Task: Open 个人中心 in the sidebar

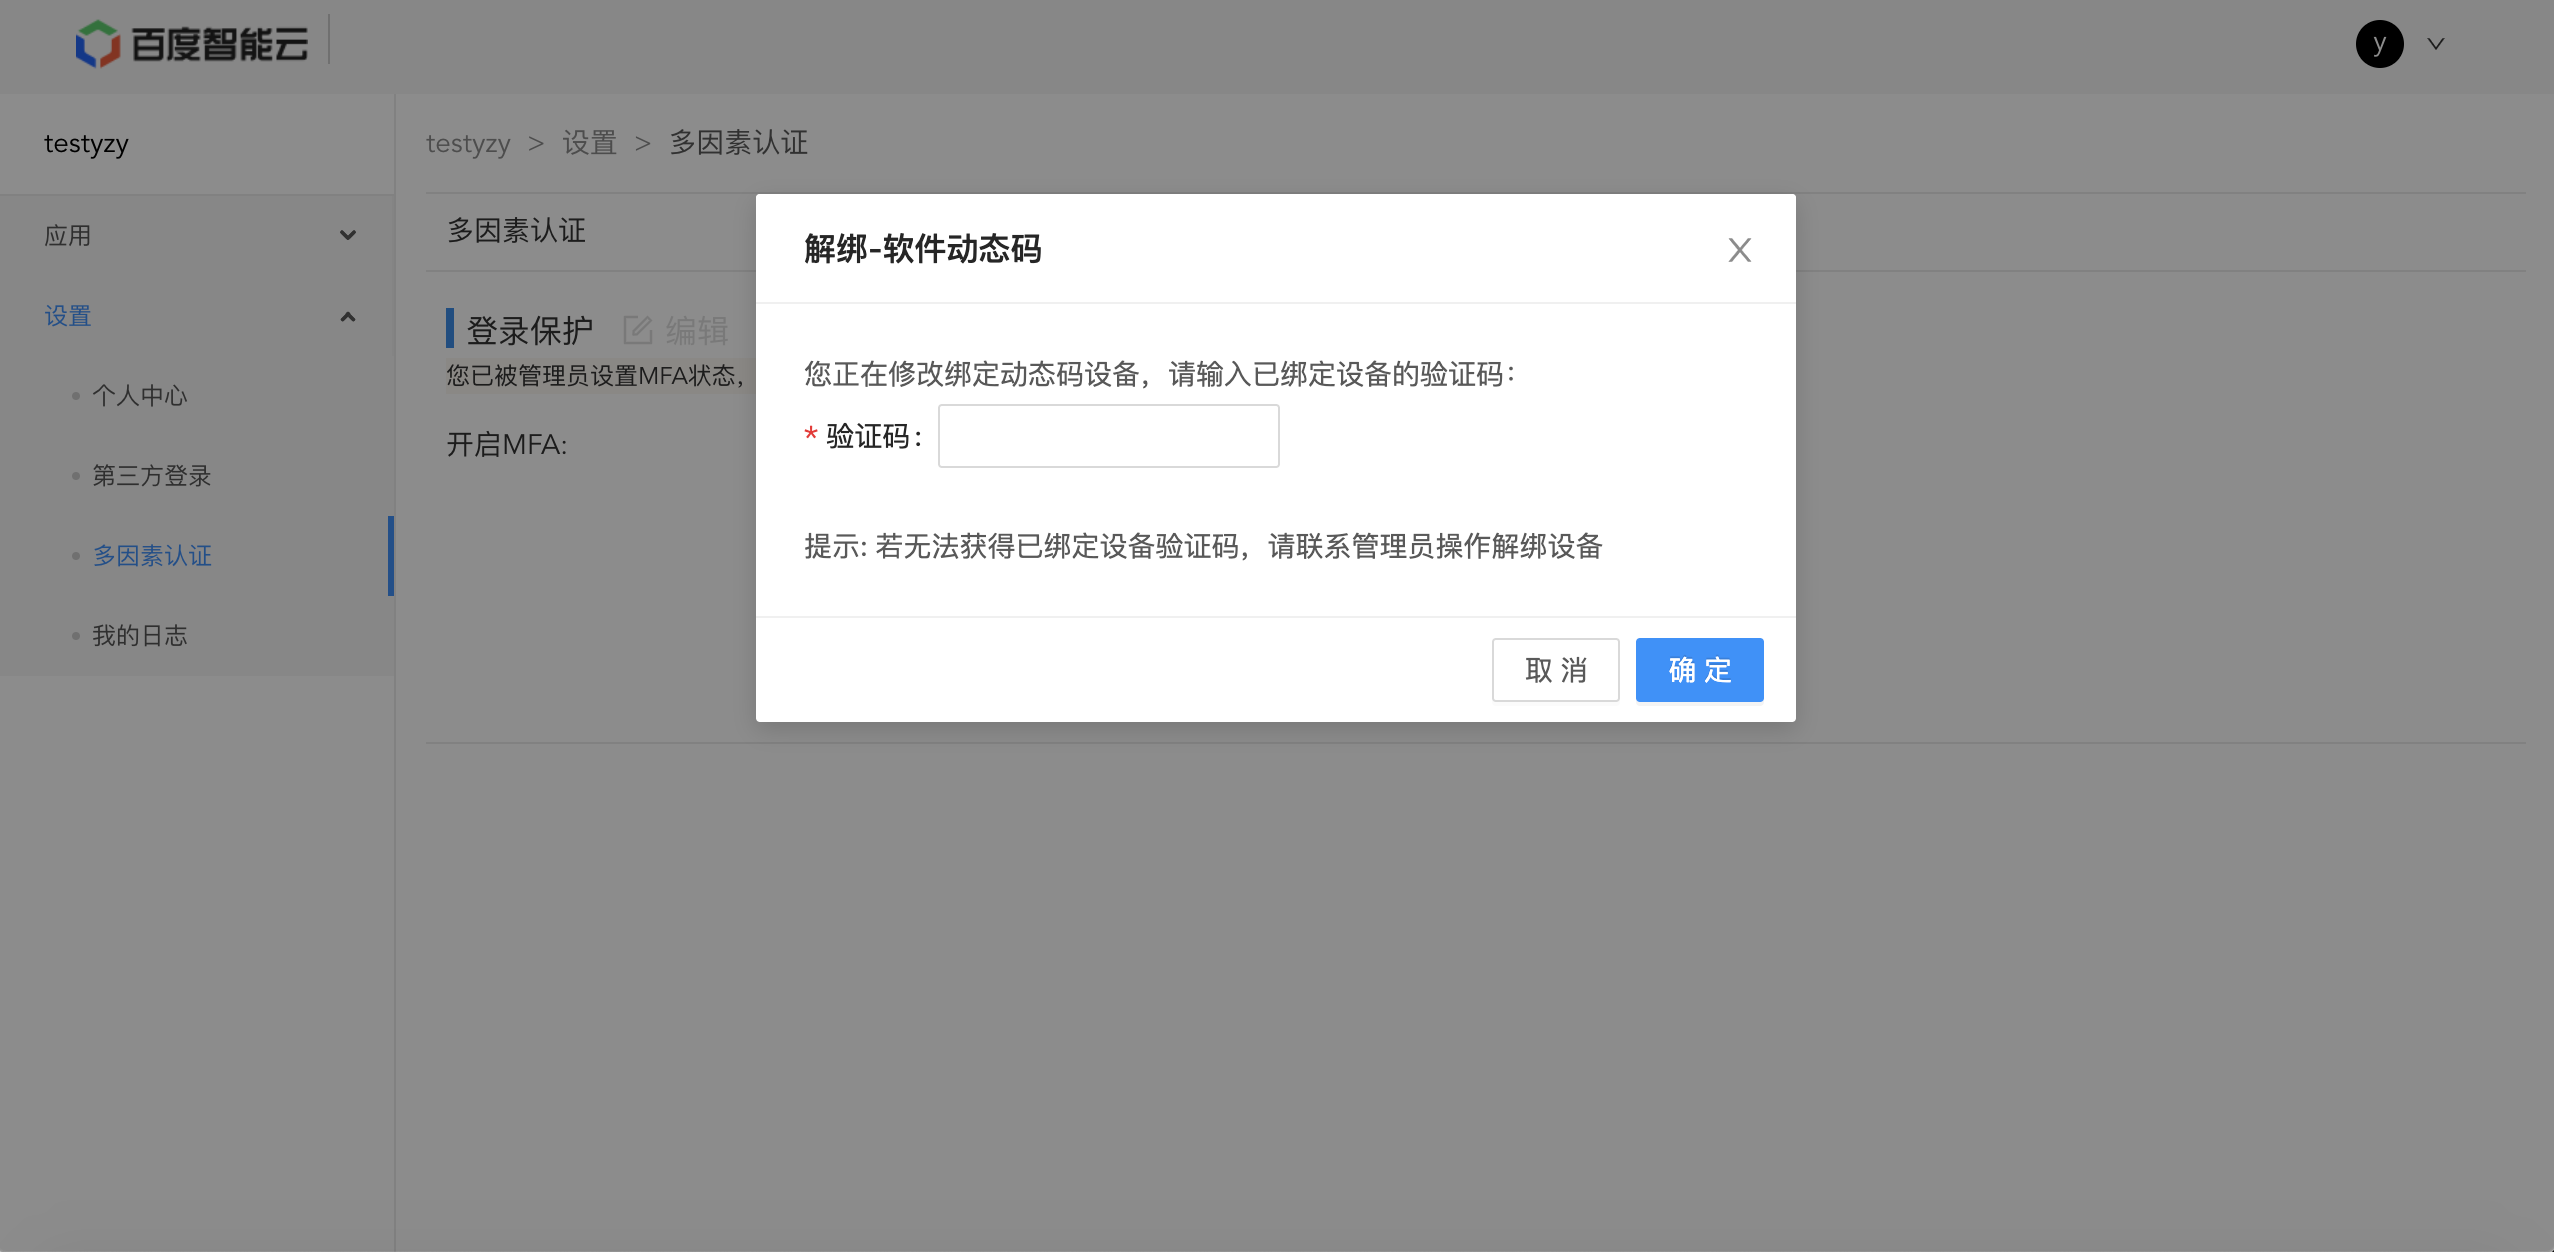Action: click(x=140, y=396)
